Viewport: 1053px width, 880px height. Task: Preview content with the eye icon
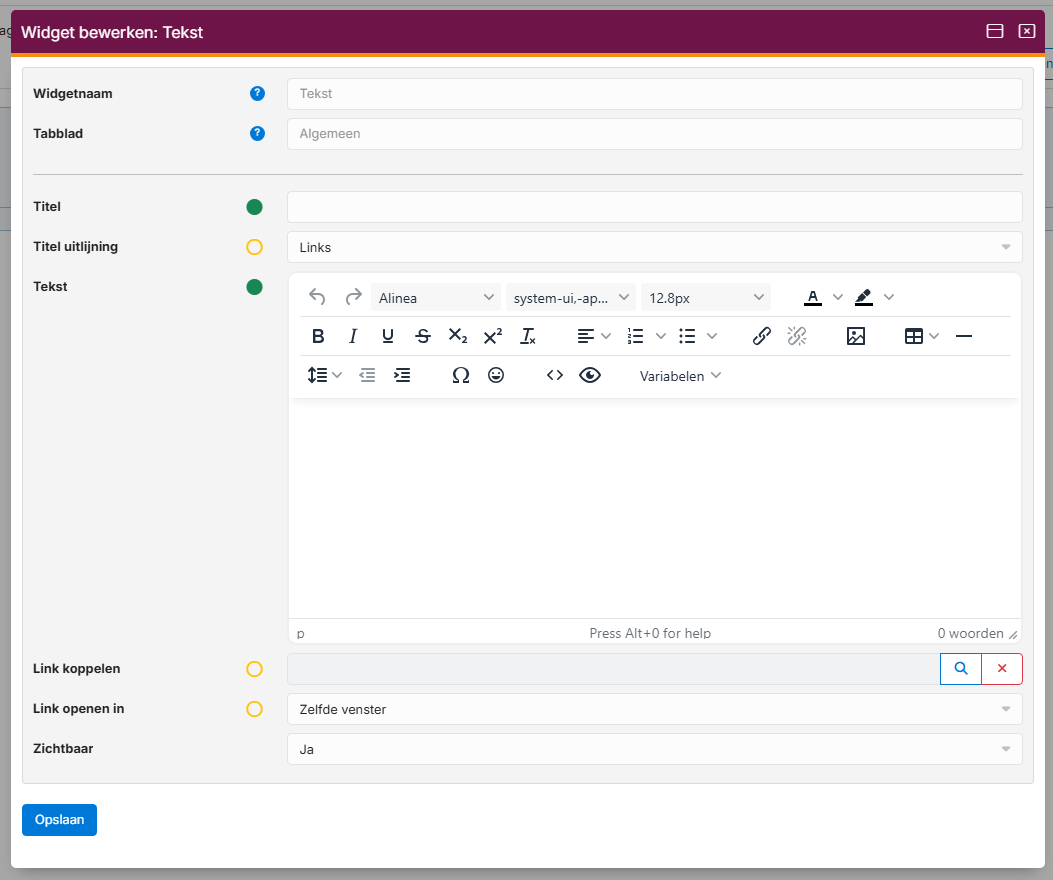point(590,375)
